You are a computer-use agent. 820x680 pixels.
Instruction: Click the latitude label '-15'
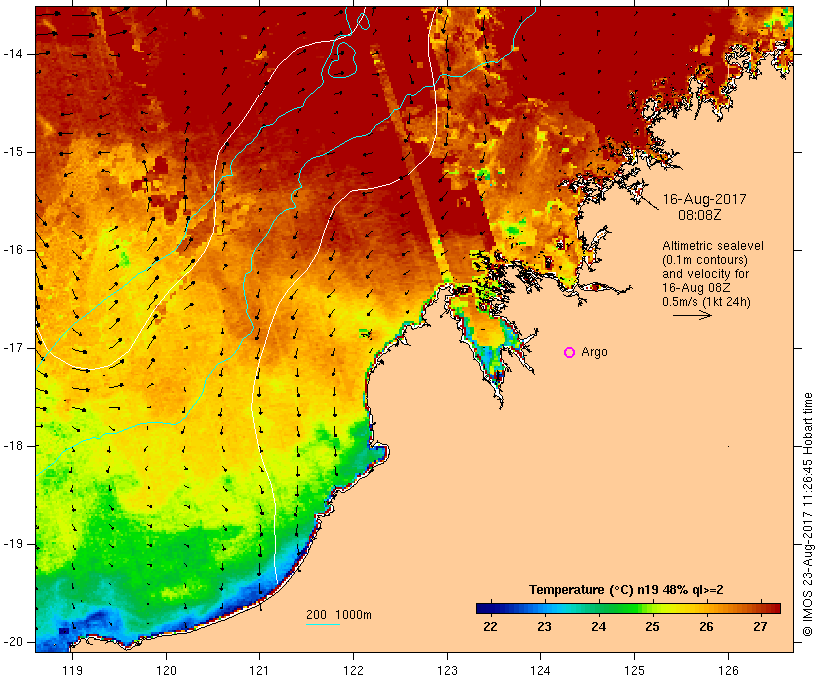coord(13,152)
